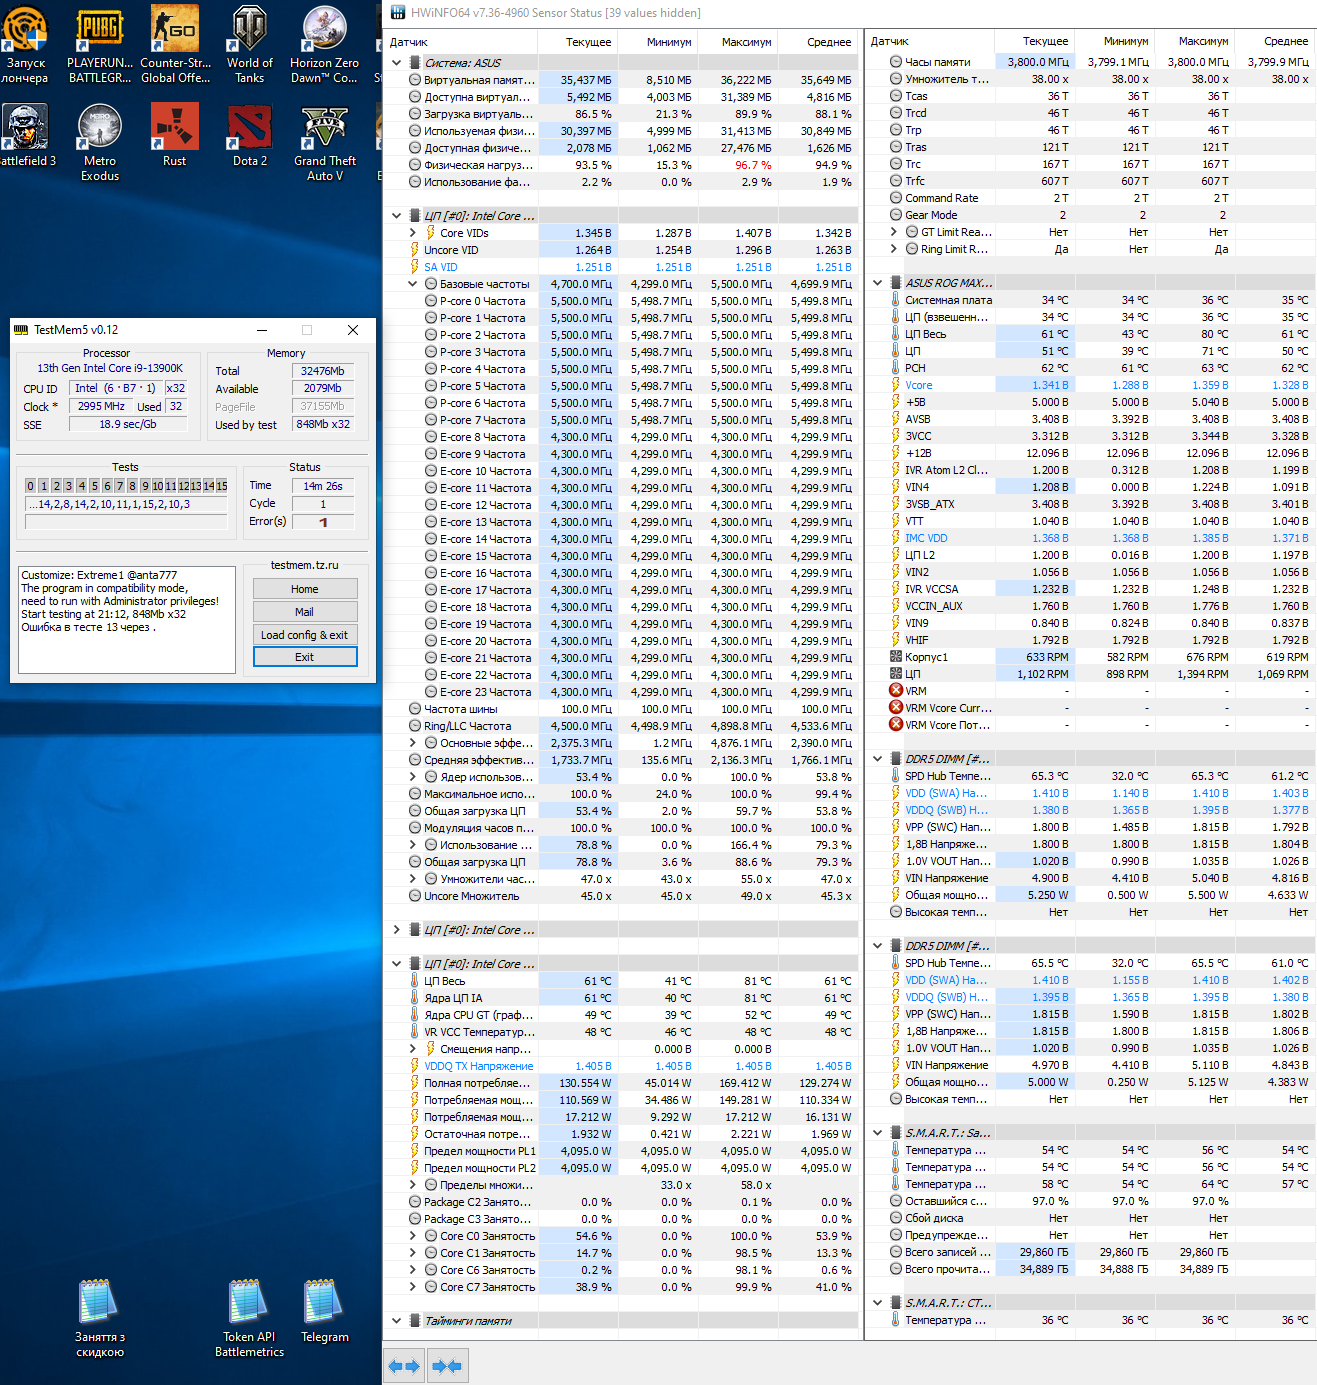Expand the Основные эффе… row
Screen dimensions: 1317x1385
coord(413,743)
